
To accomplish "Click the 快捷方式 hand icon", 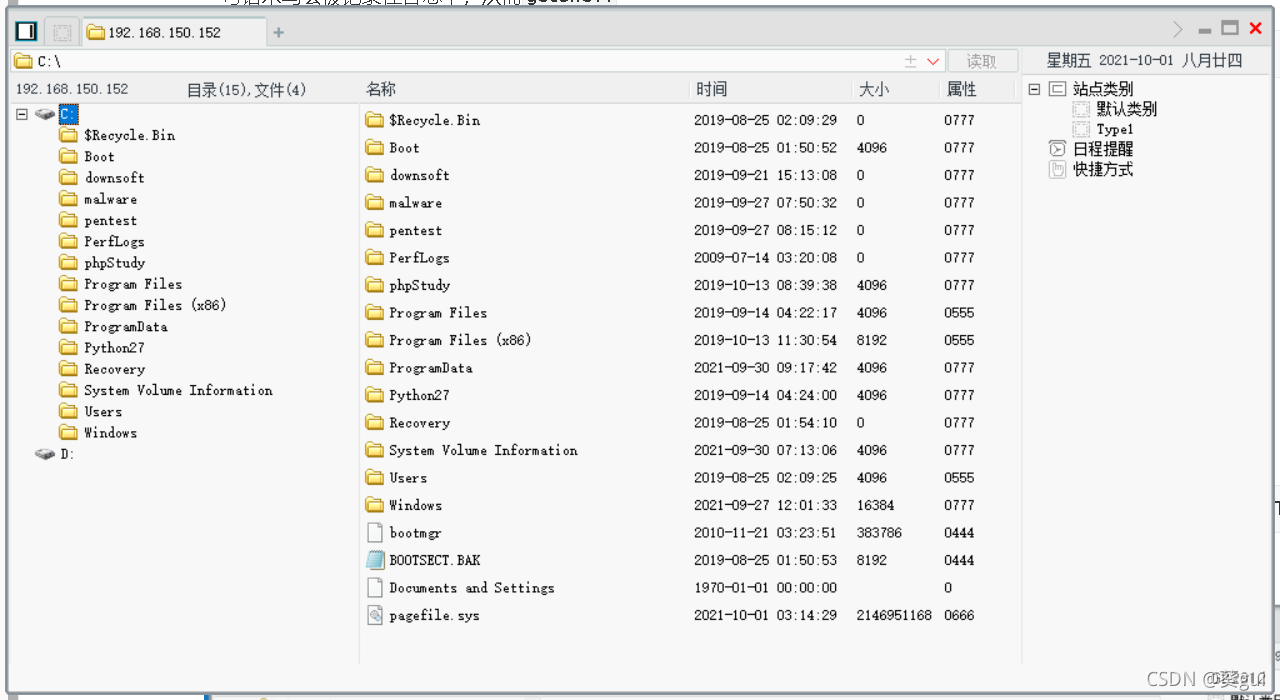I will [1057, 169].
